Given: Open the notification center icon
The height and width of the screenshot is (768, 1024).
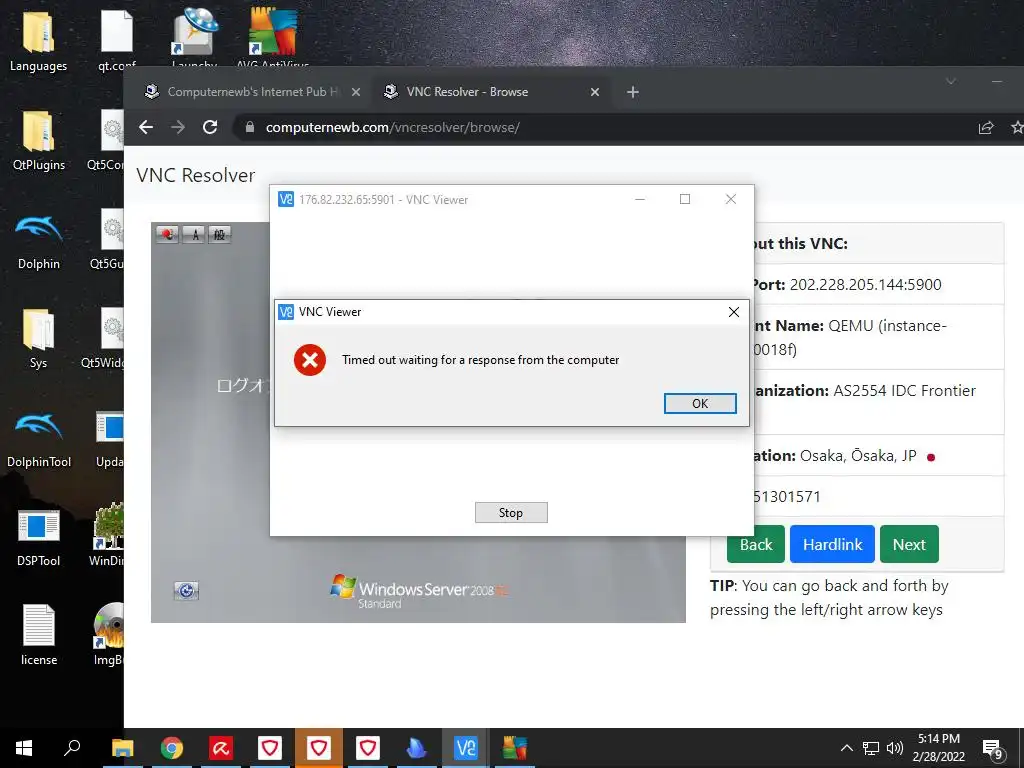Looking at the screenshot, I should coord(993,748).
